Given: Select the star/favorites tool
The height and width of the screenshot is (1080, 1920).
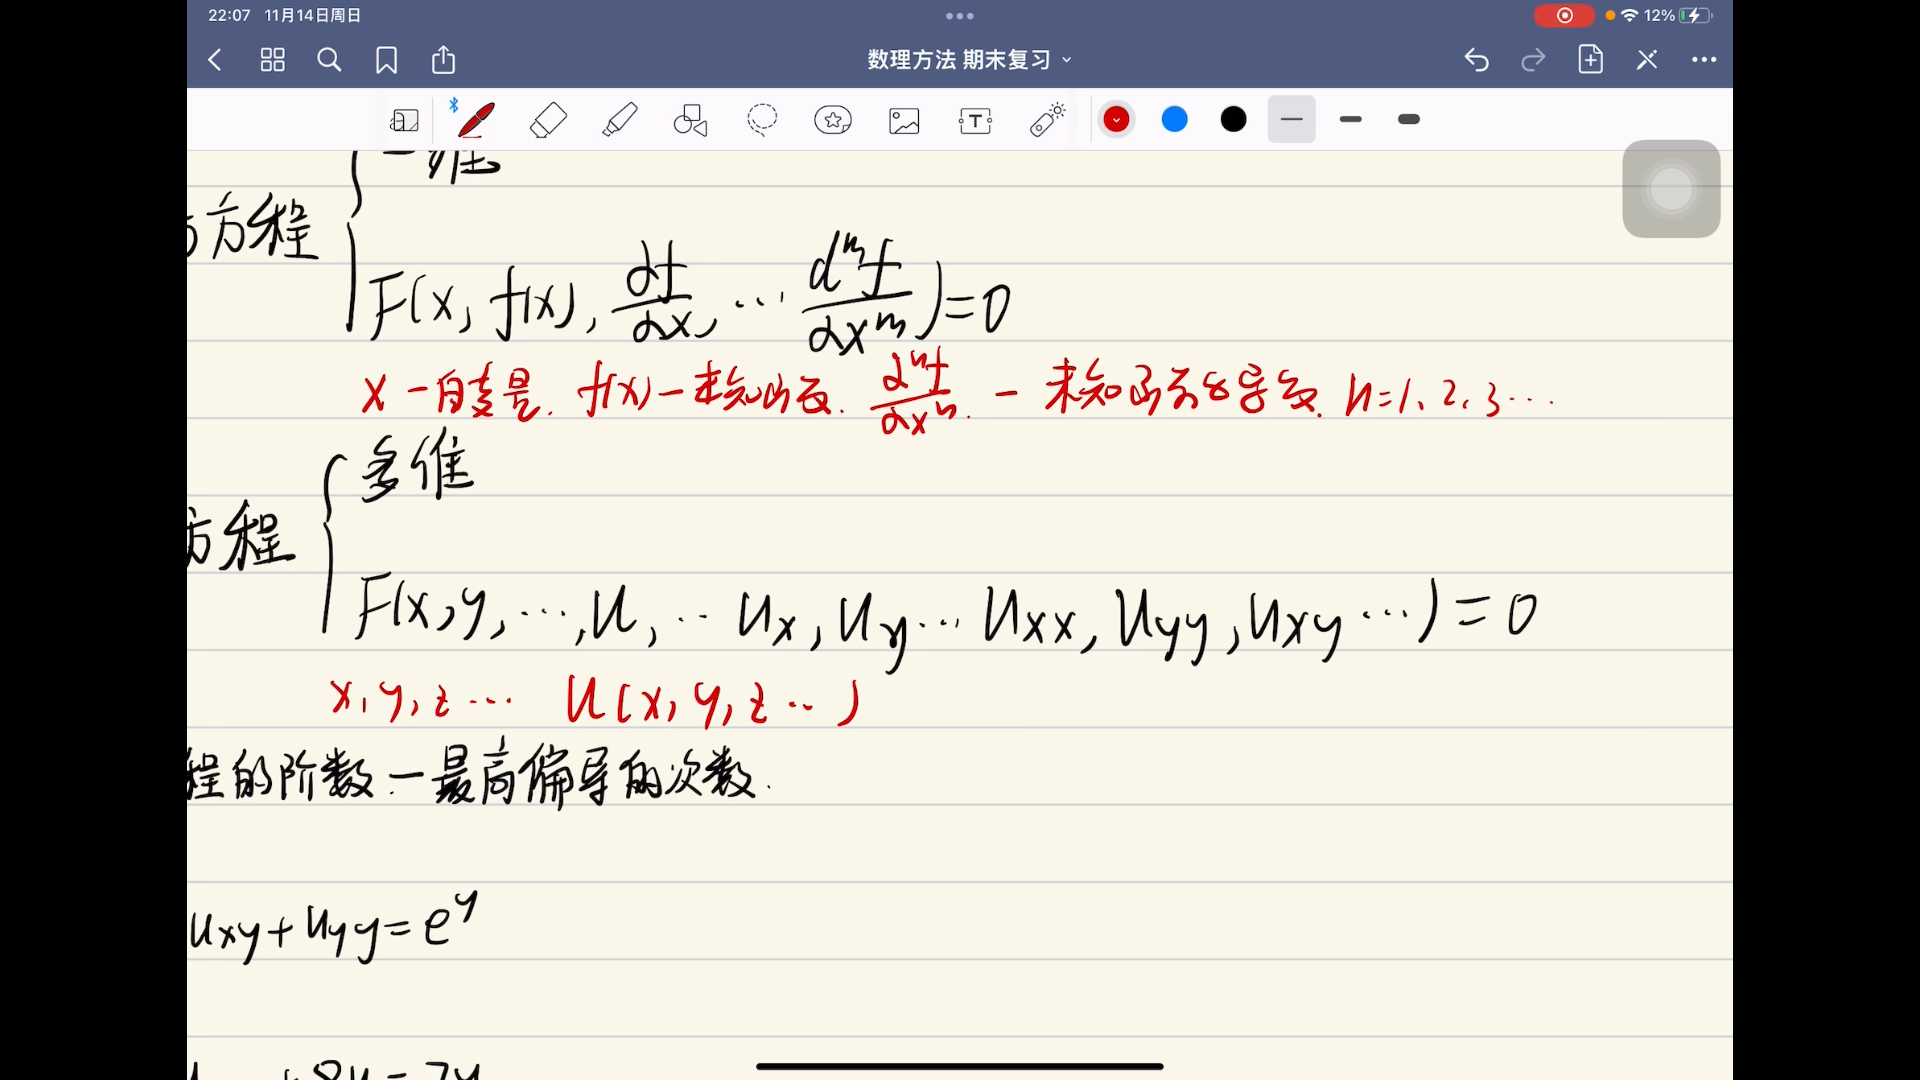Looking at the screenshot, I should click(x=833, y=119).
